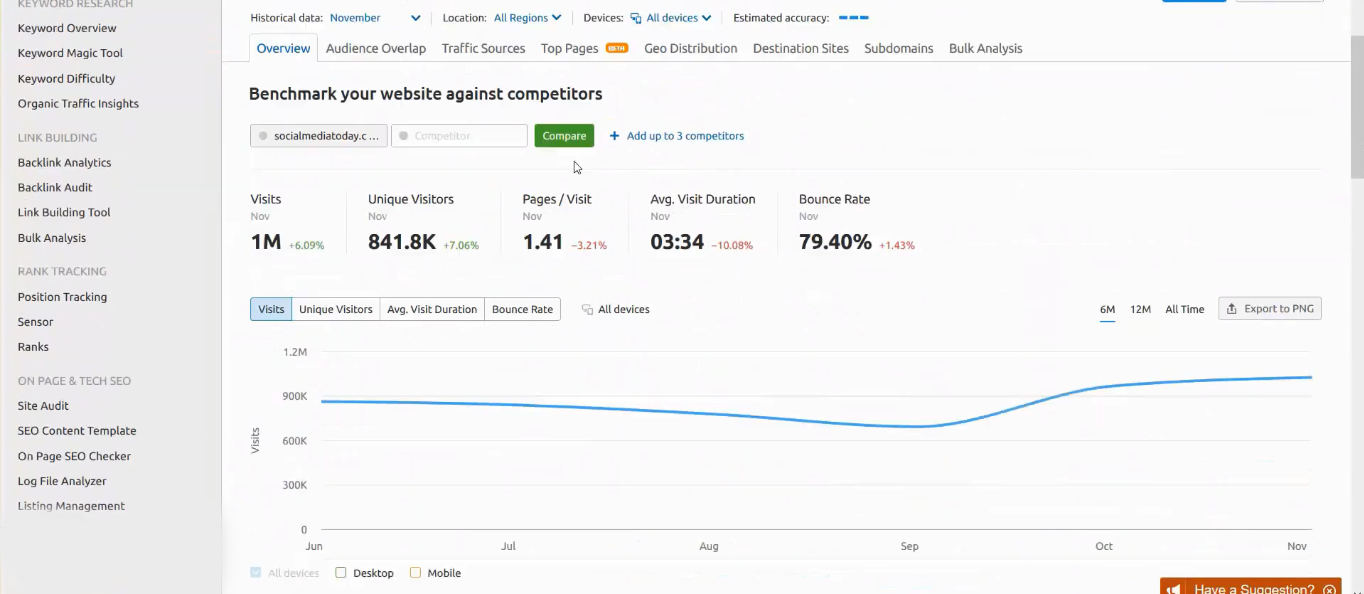This screenshot has width=1364, height=594.
Task: Enable the Mobile checkbox
Action: [x=415, y=573]
